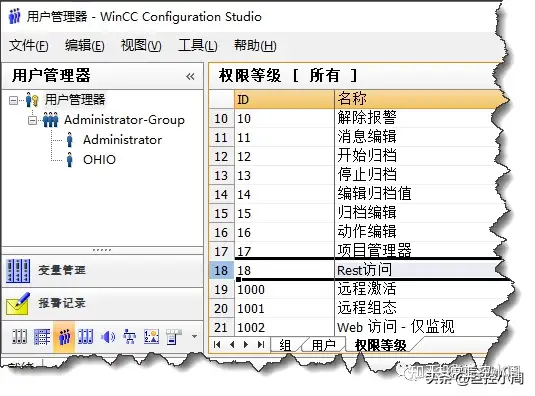Open the 视图(V) menu

(141, 45)
